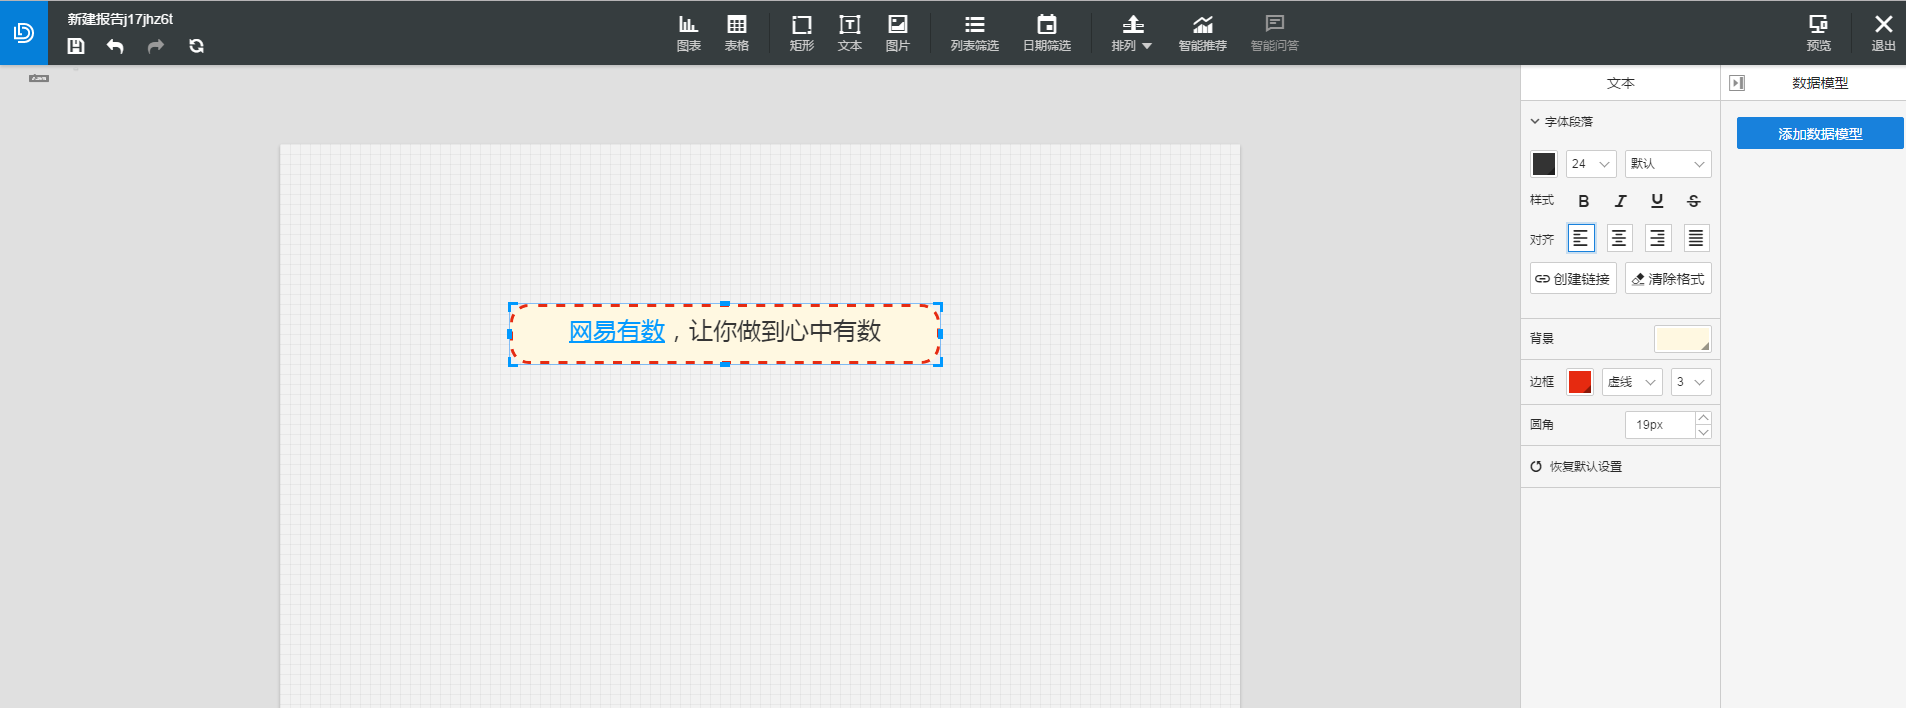Screen dimensions: 1906x708
Task: Toggle underline style
Action: [x=1657, y=201]
